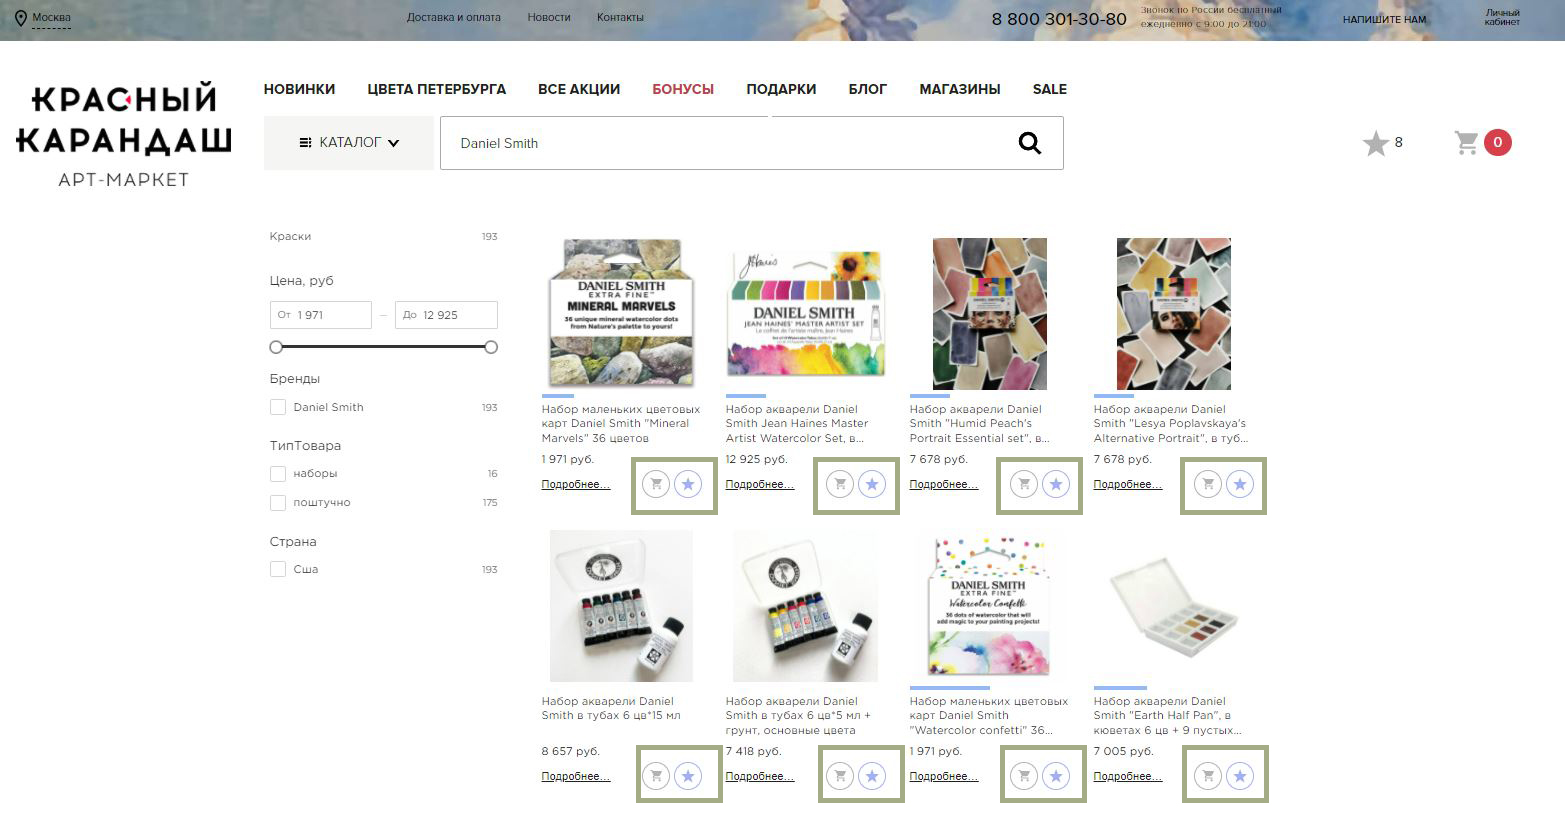The image size is (1565, 813).
Task: Open Earth Half Pan product image
Action: [1173, 605]
